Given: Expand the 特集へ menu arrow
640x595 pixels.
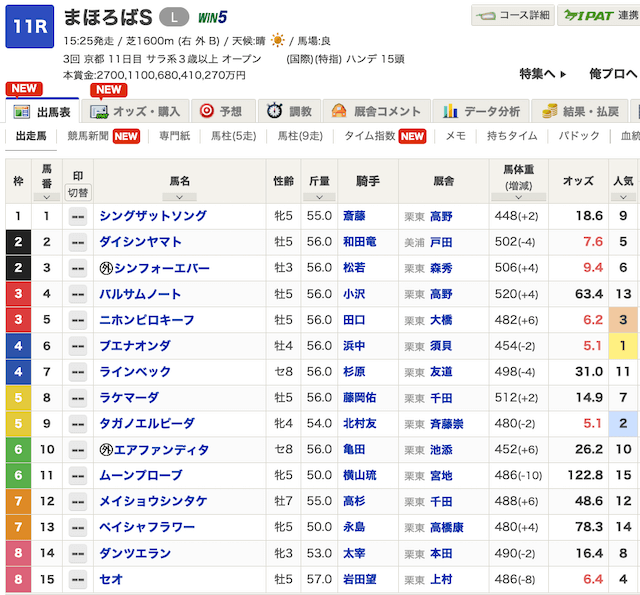Looking at the screenshot, I should click(563, 74).
